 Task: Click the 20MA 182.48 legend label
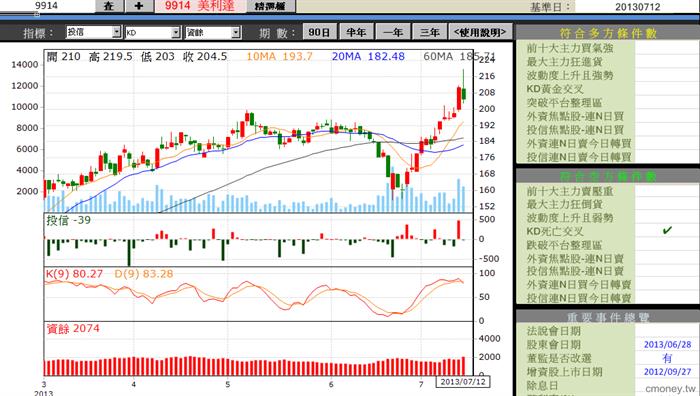point(368,57)
